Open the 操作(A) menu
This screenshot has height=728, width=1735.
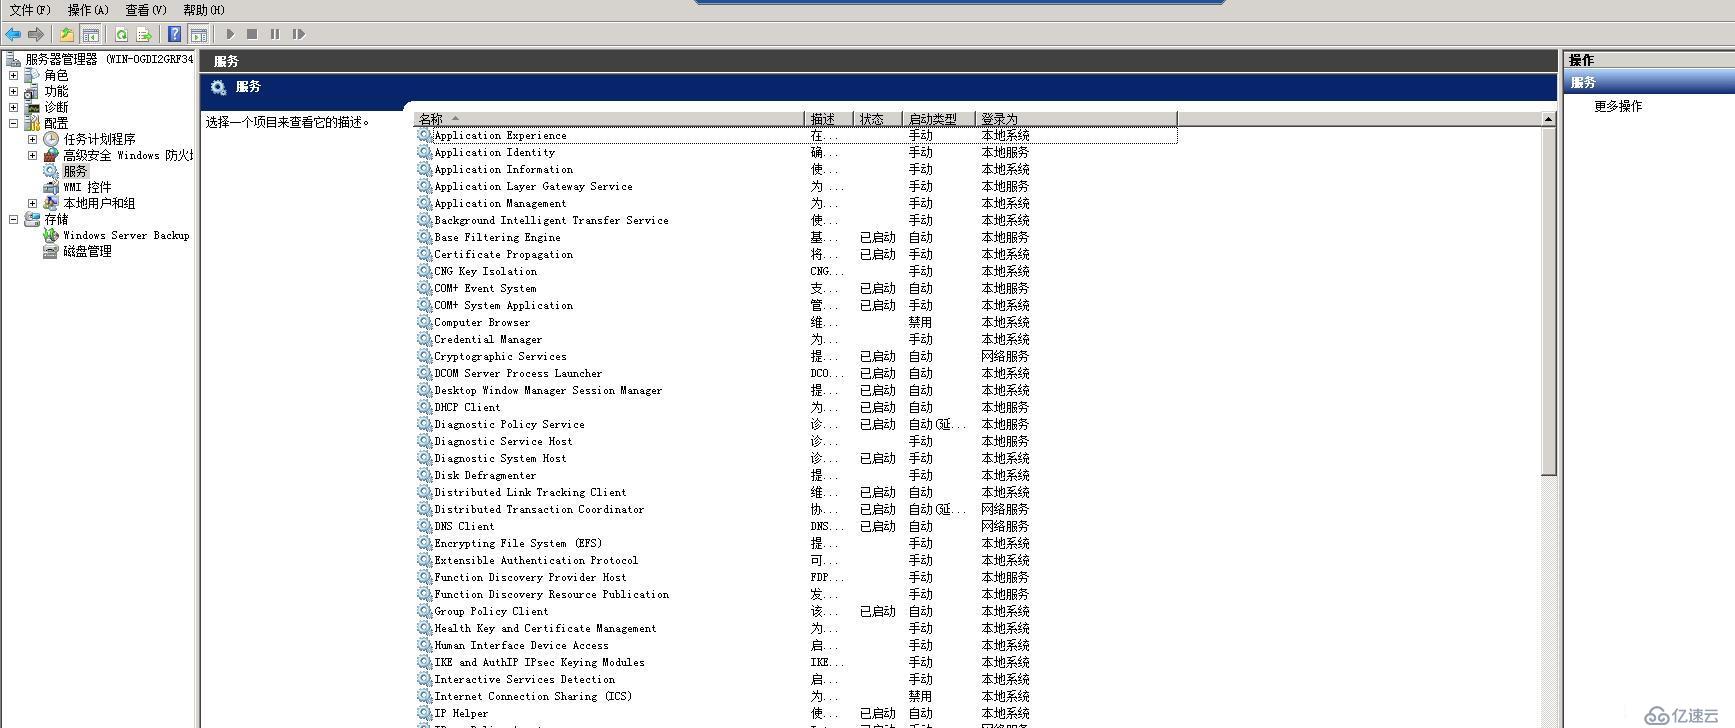tap(88, 10)
